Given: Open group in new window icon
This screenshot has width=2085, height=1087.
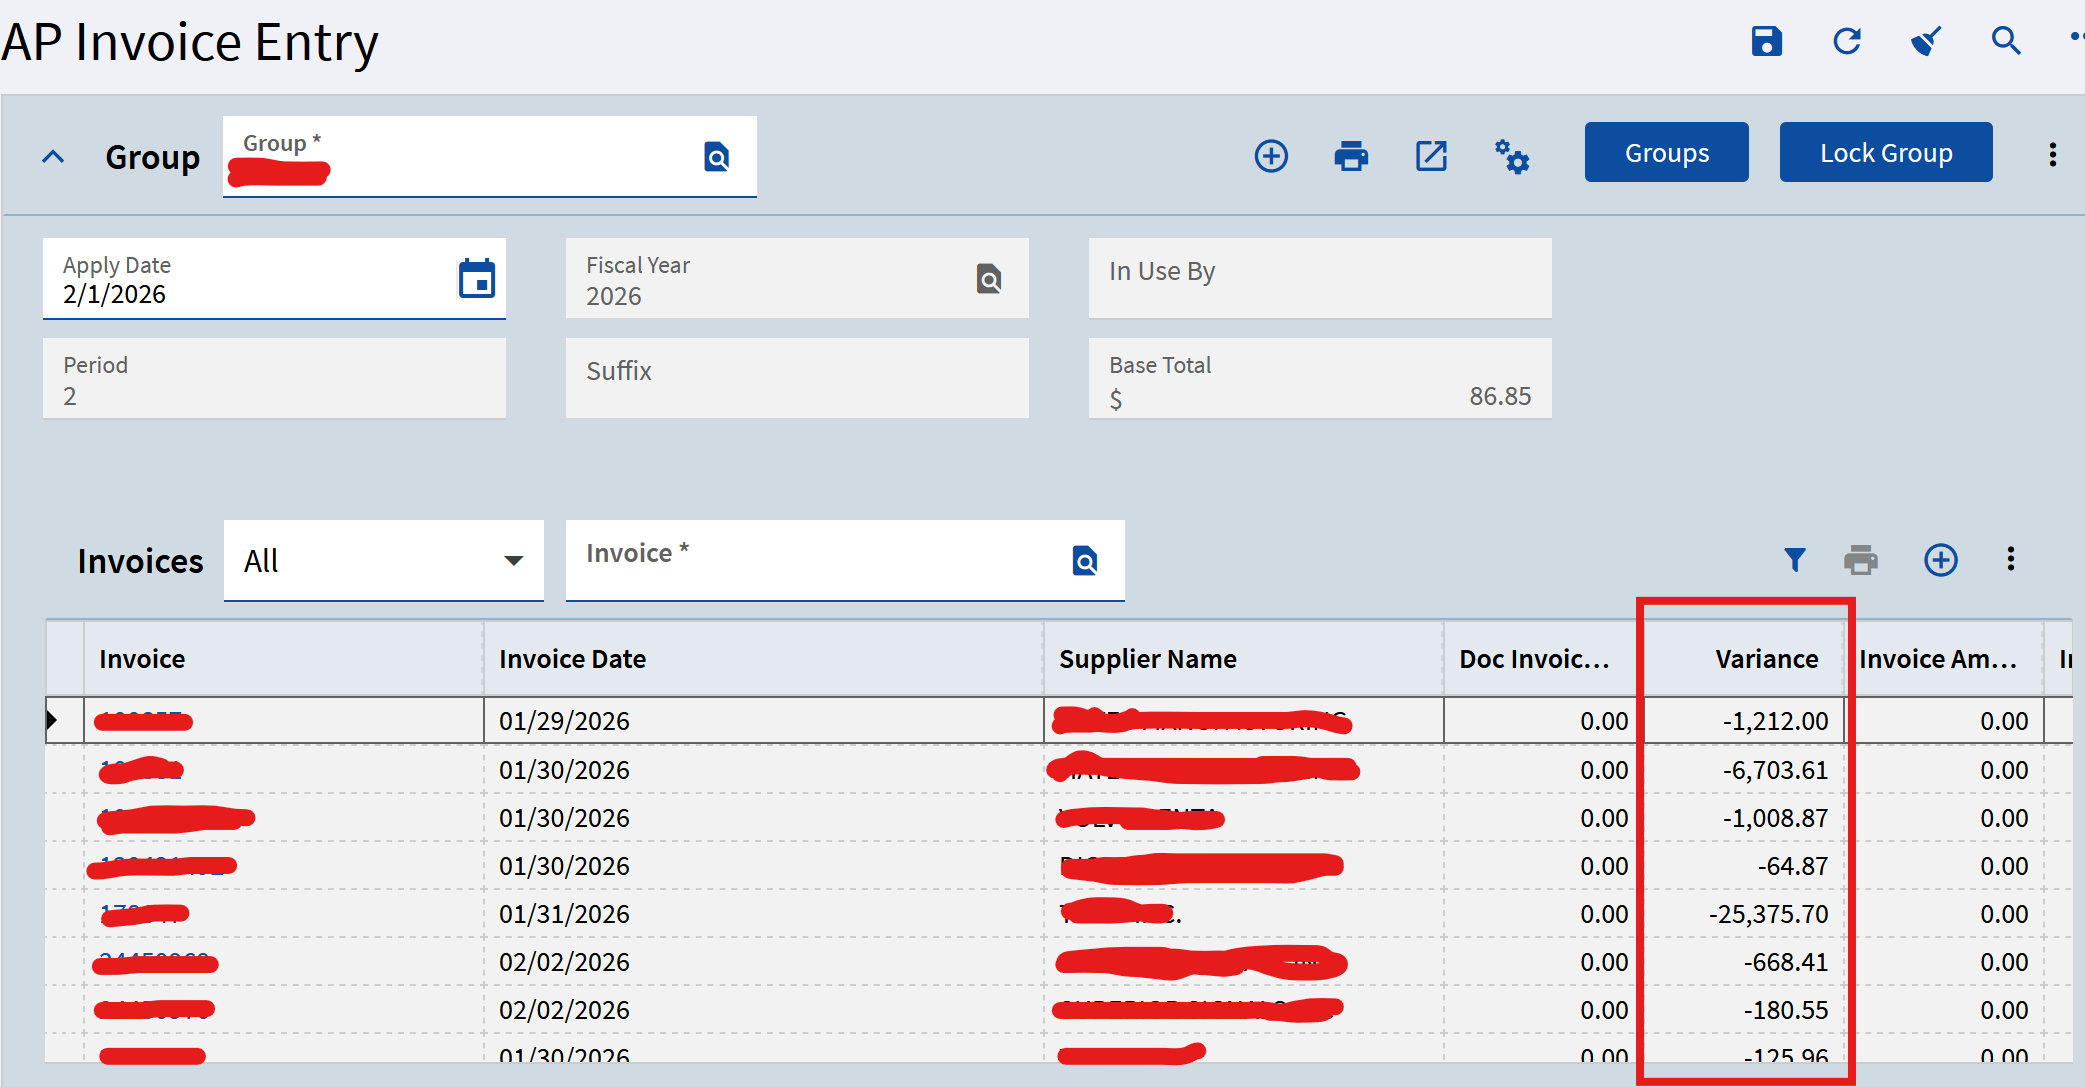Looking at the screenshot, I should coord(1431,156).
